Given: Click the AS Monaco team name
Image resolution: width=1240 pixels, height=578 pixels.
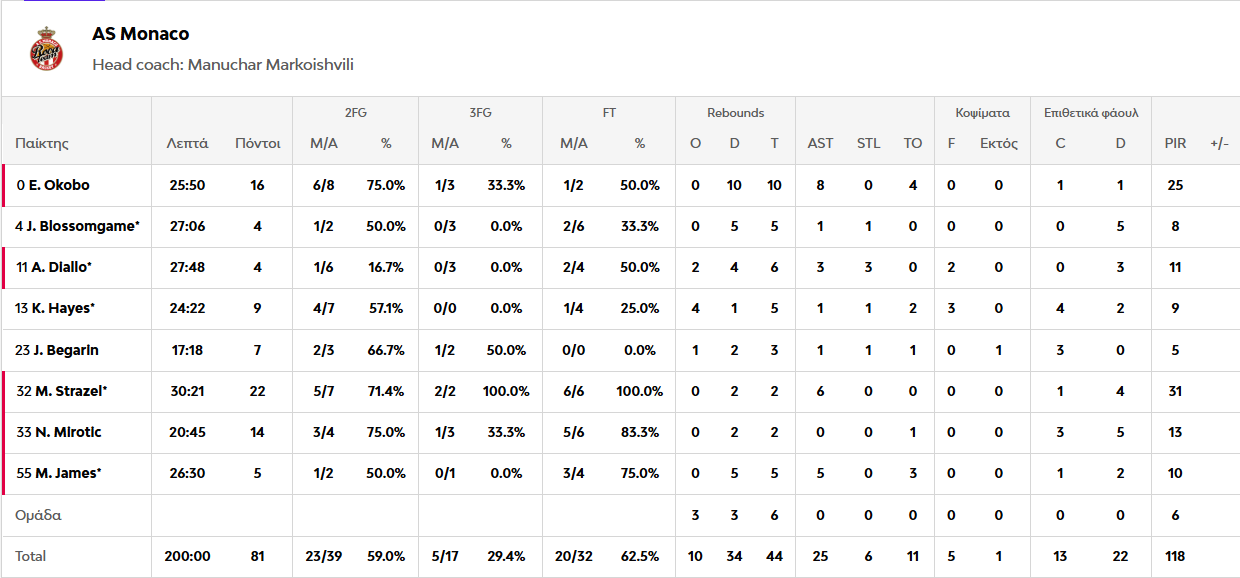Looking at the screenshot, I should coord(140,34).
